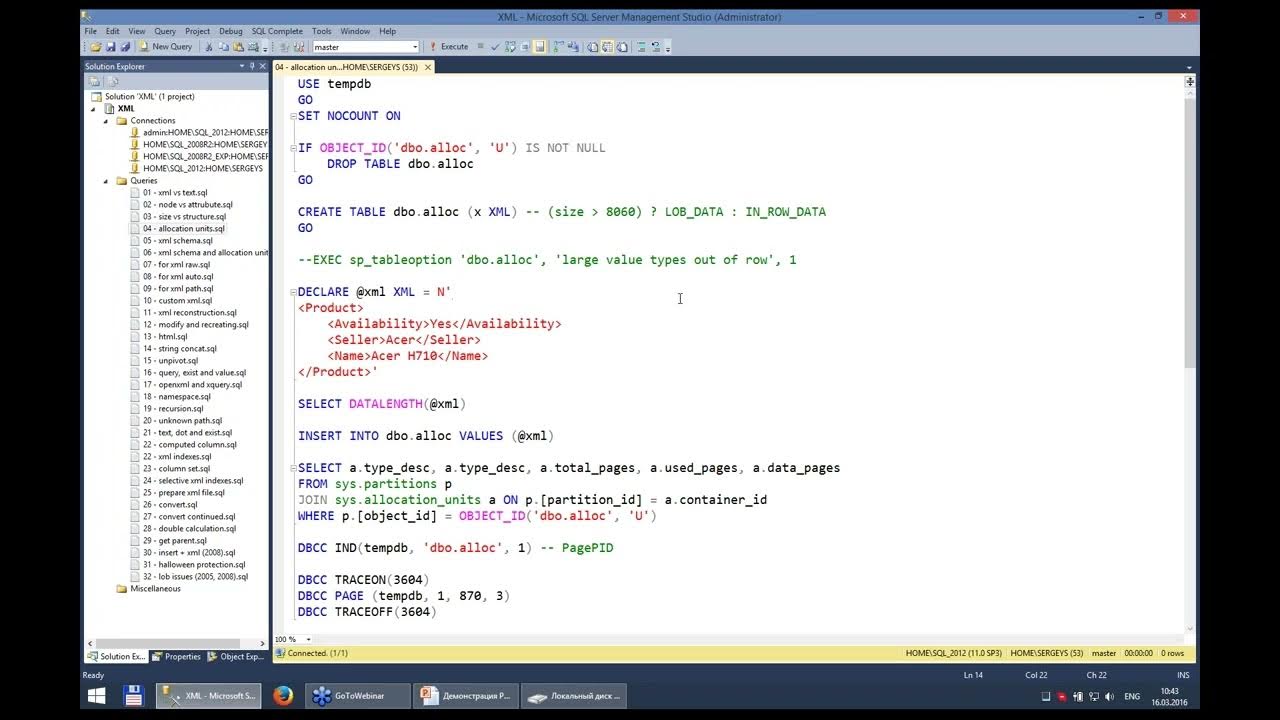1280x720 pixels.
Task: Open Solution Explorer window position dropdown arrow
Action: [x=241, y=66]
